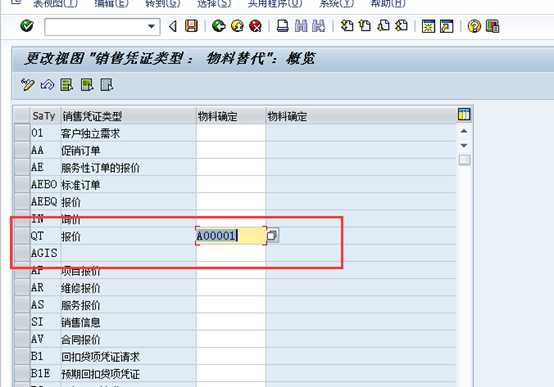Click the 回扣贷项凭证请求 cell
This screenshot has height=387, width=554.
[128, 356]
